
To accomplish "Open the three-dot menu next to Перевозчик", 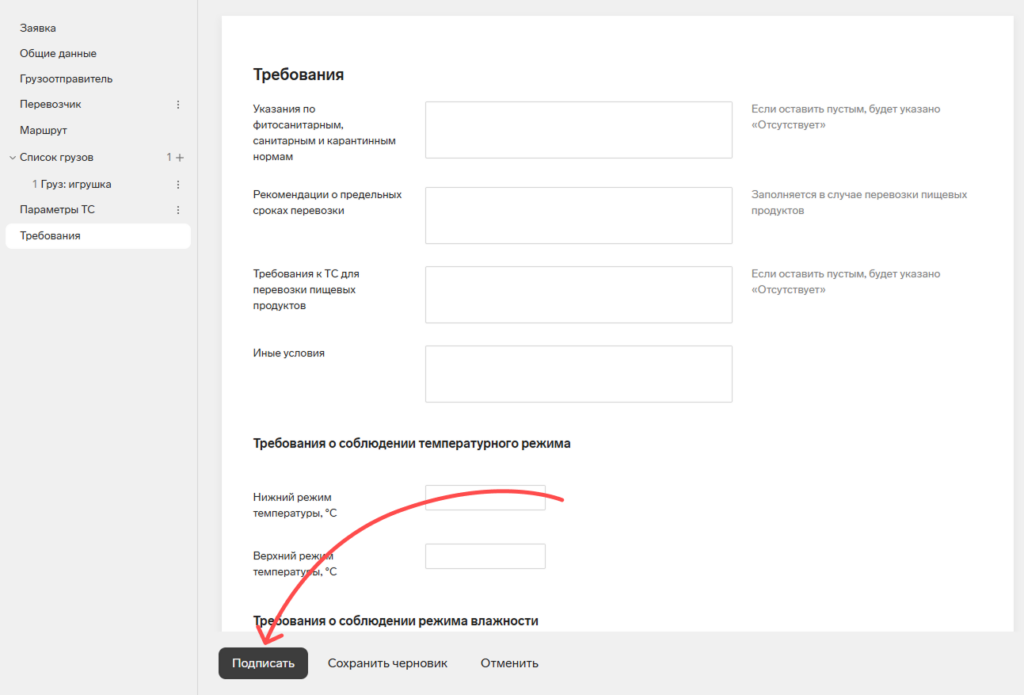I will pos(178,105).
